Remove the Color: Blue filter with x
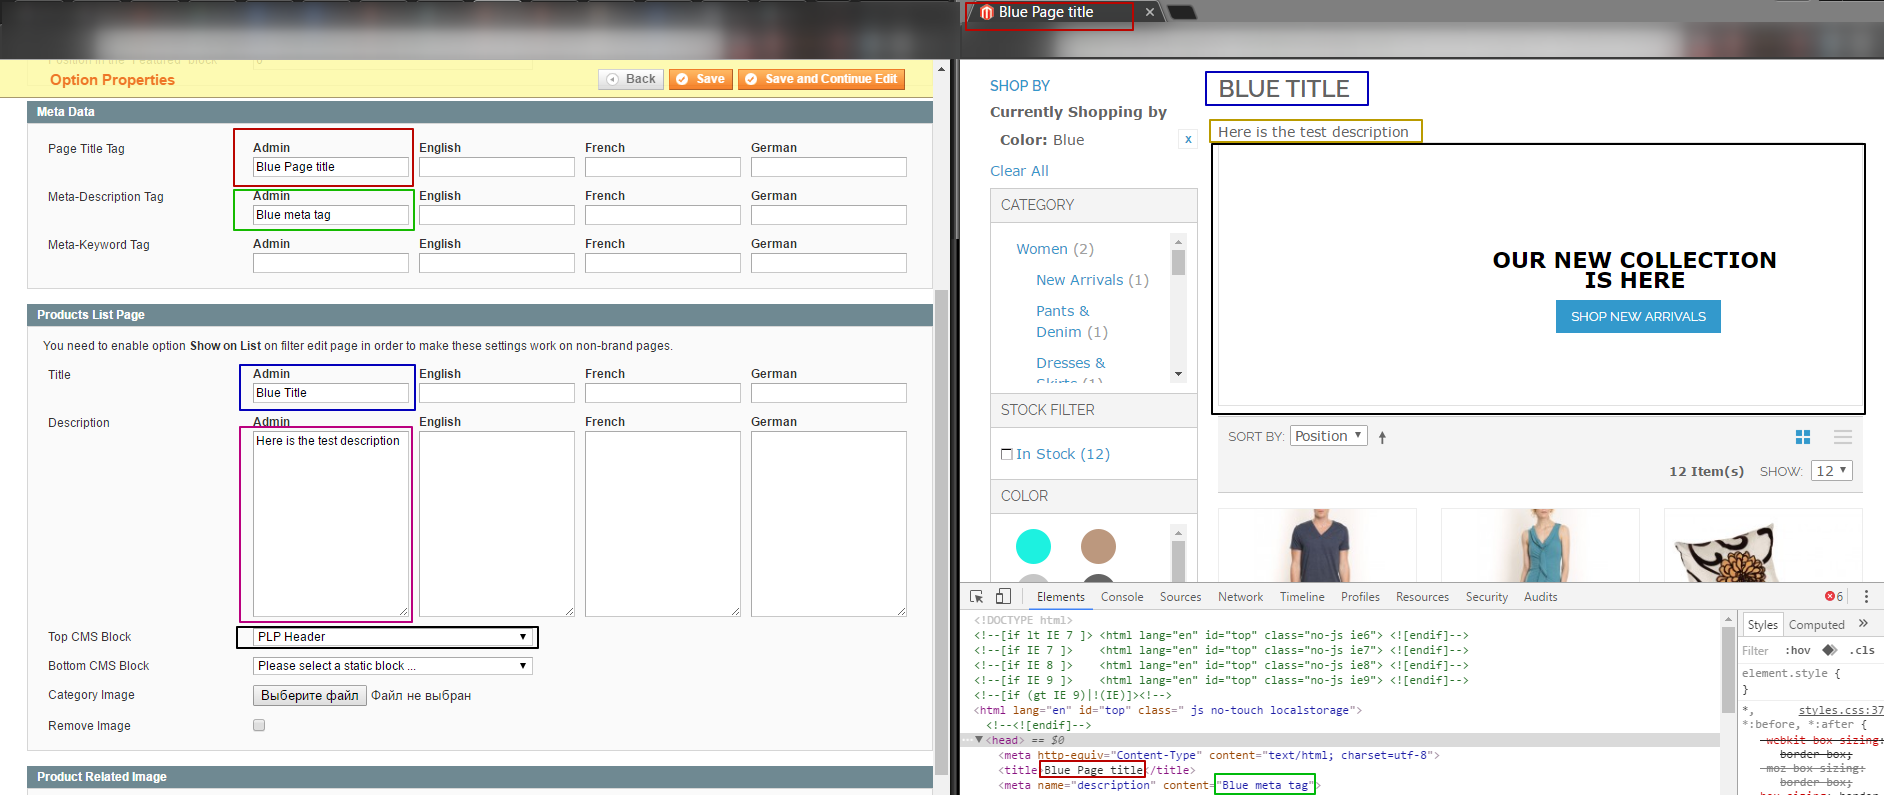Image resolution: width=1884 pixels, height=795 pixels. click(1188, 140)
